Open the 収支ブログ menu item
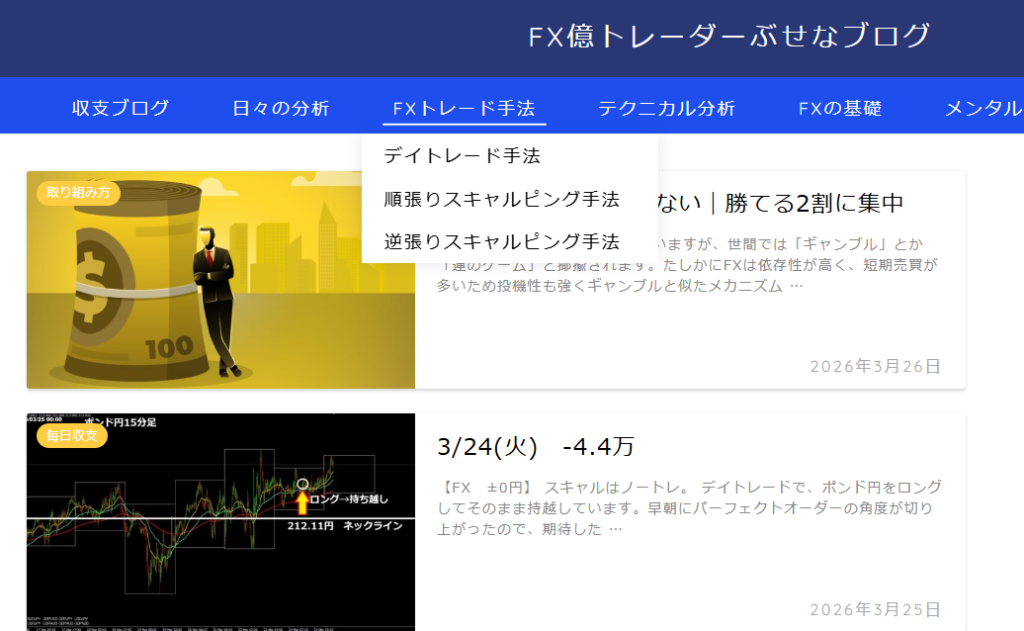The image size is (1024, 631). 120,108
